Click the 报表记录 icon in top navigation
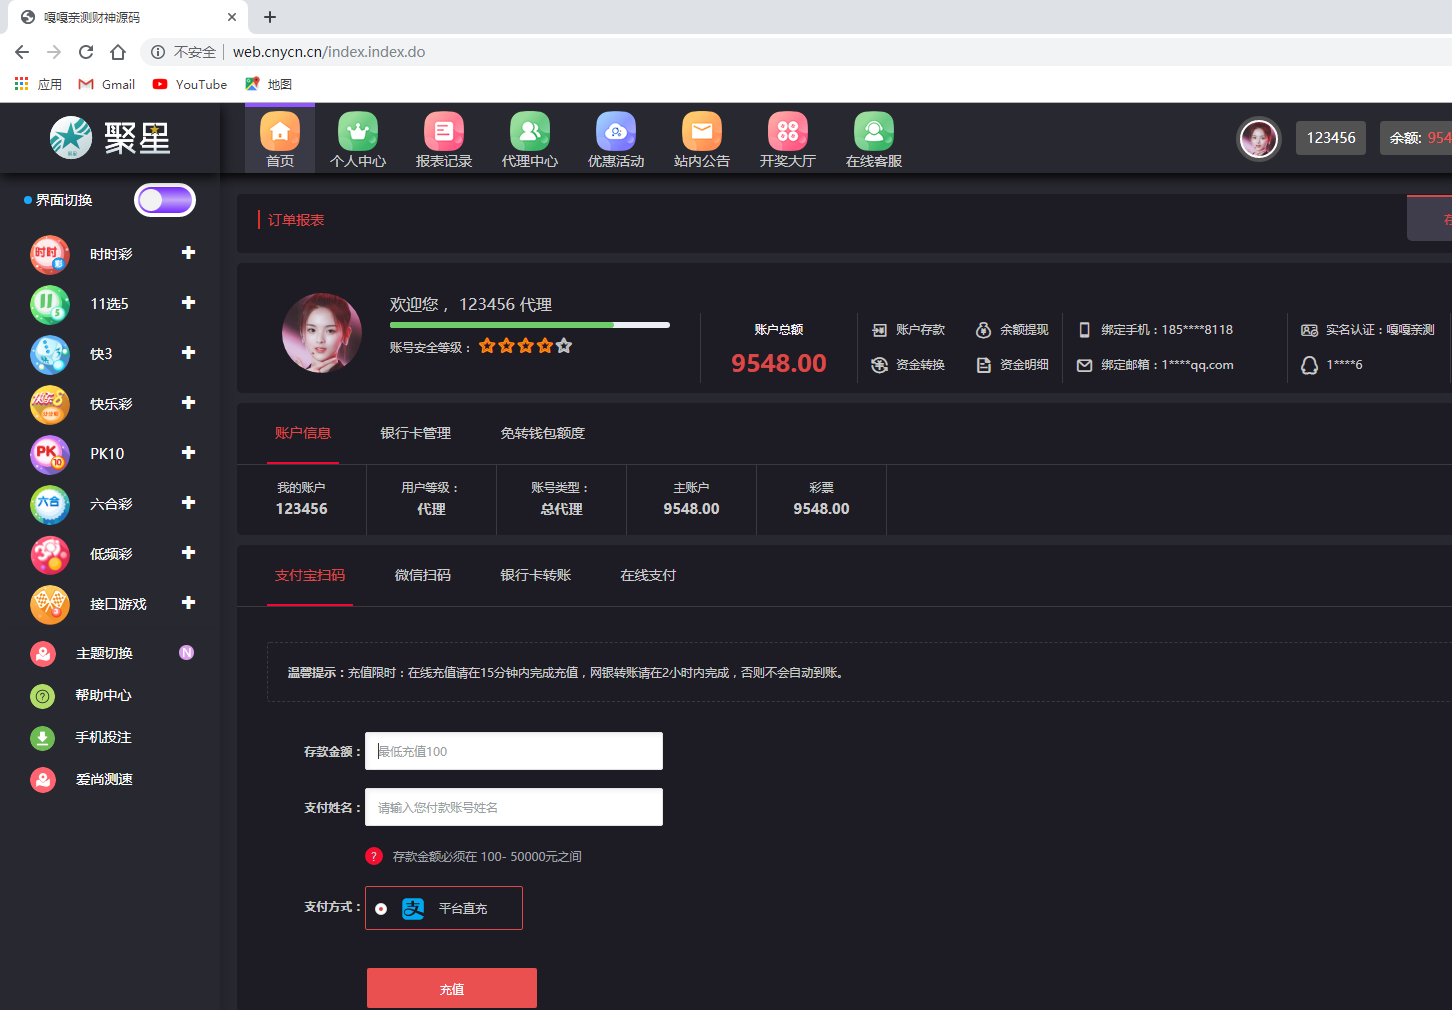The height and width of the screenshot is (1010, 1452). [444, 132]
